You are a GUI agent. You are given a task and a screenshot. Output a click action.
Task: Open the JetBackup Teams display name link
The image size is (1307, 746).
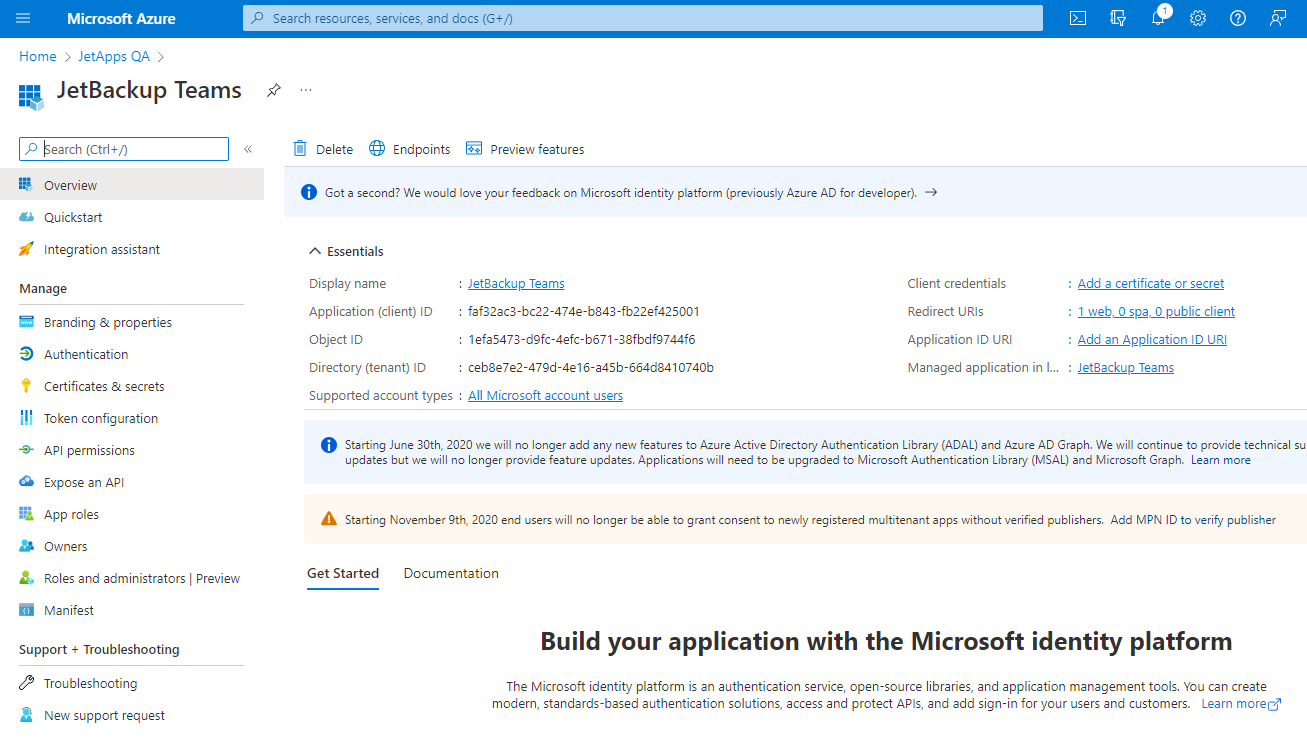pos(516,283)
